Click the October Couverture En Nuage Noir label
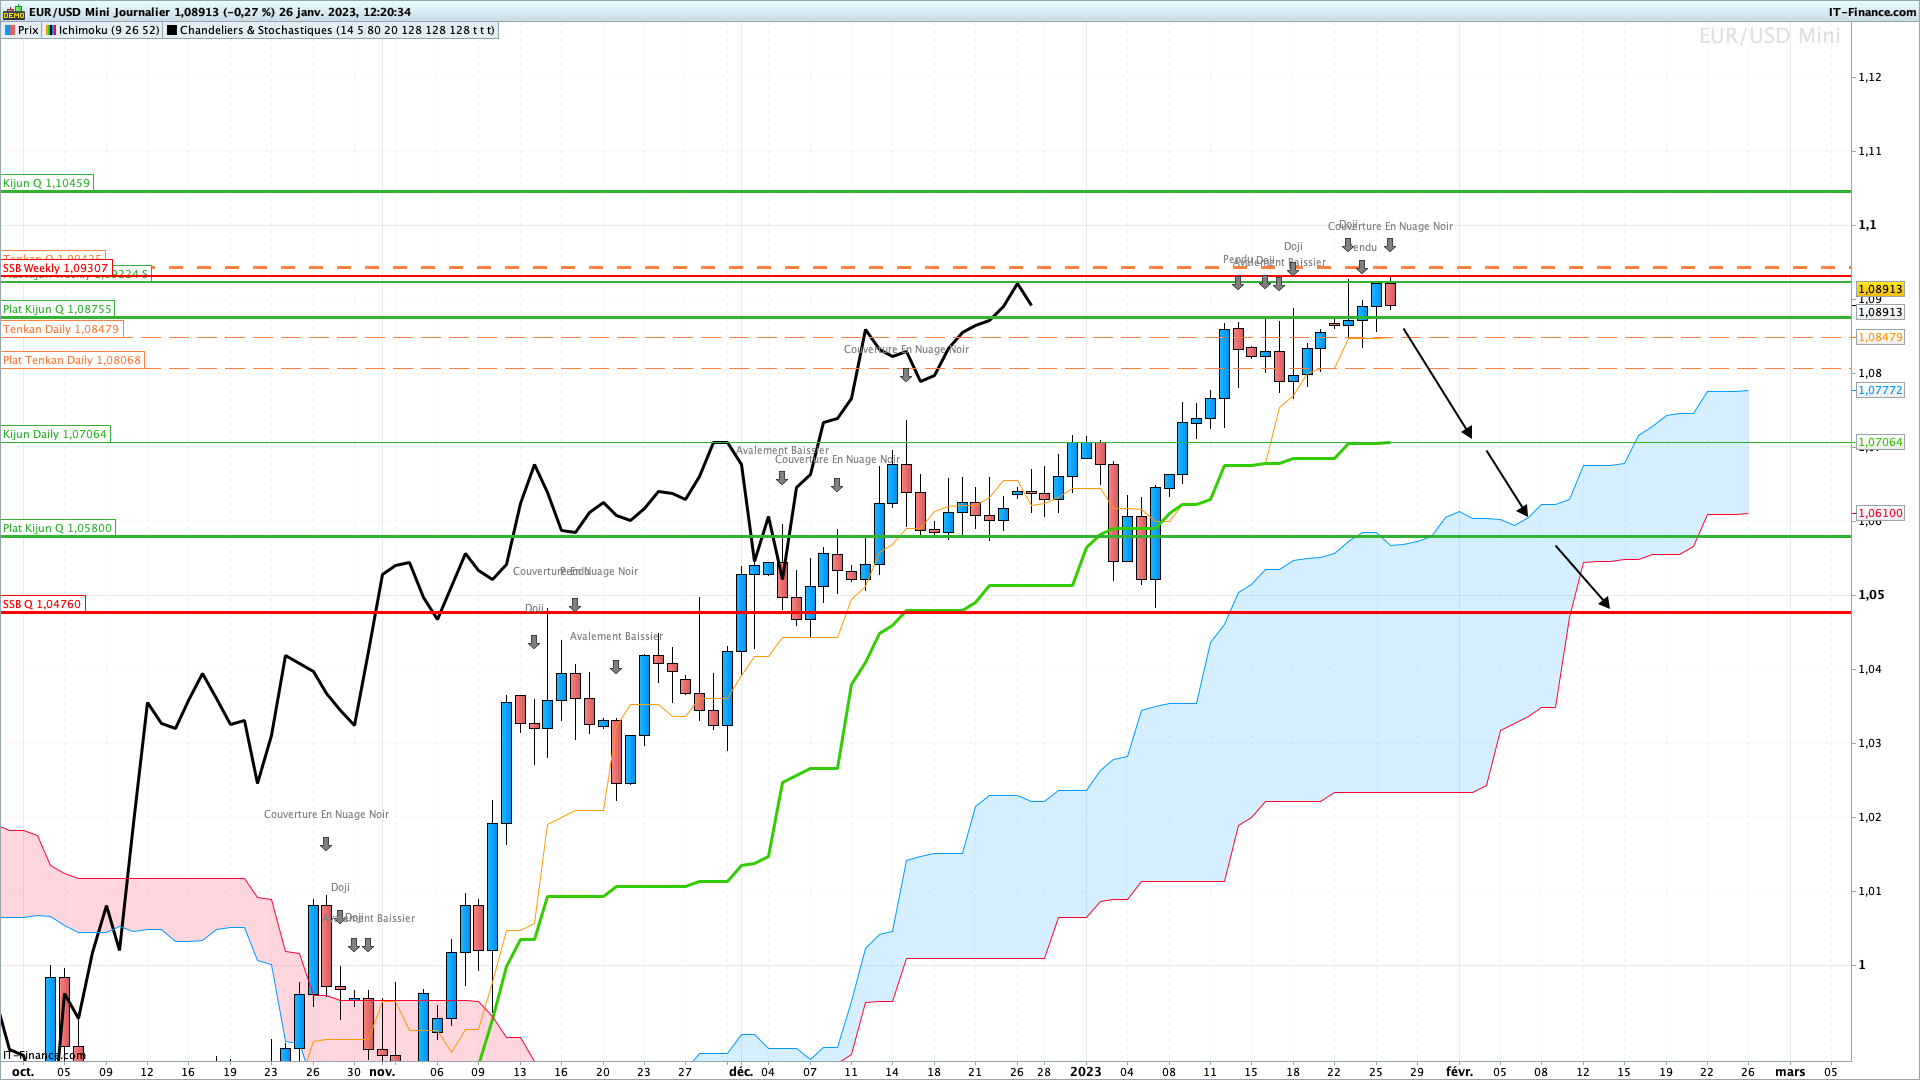This screenshot has width=1920, height=1080. click(326, 814)
